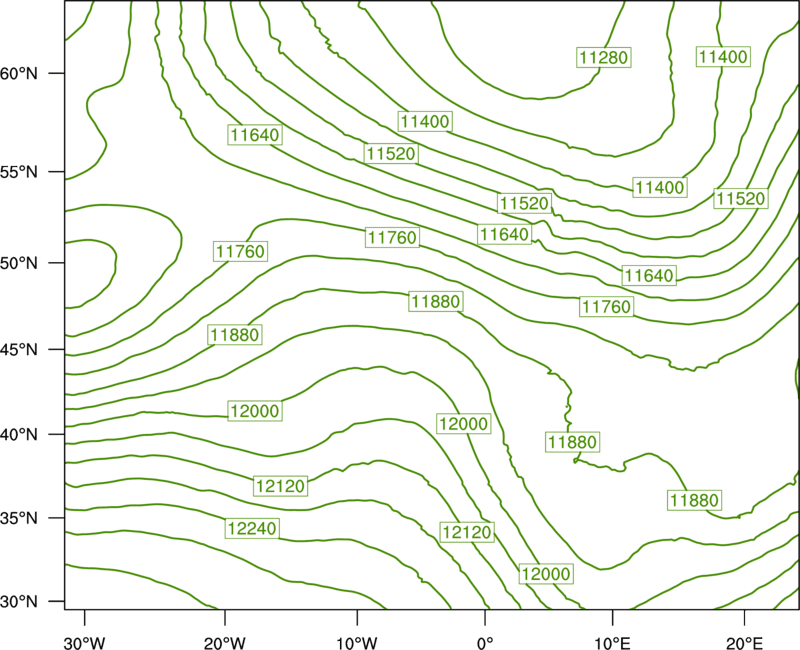Click the westernmost 11640 contour label

(x=255, y=135)
